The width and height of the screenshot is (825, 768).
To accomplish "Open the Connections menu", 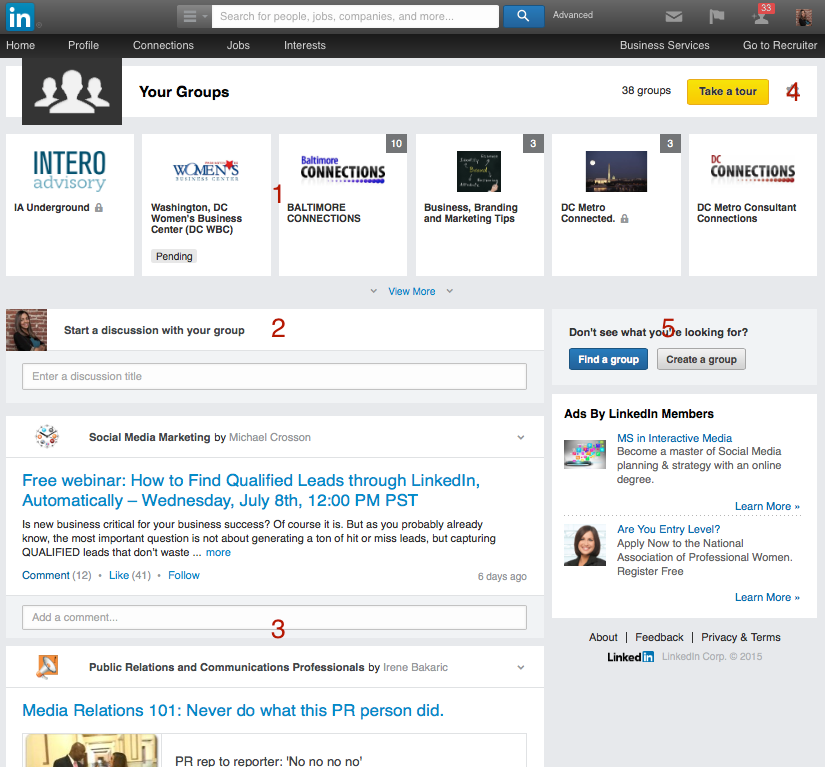I will [163, 45].
